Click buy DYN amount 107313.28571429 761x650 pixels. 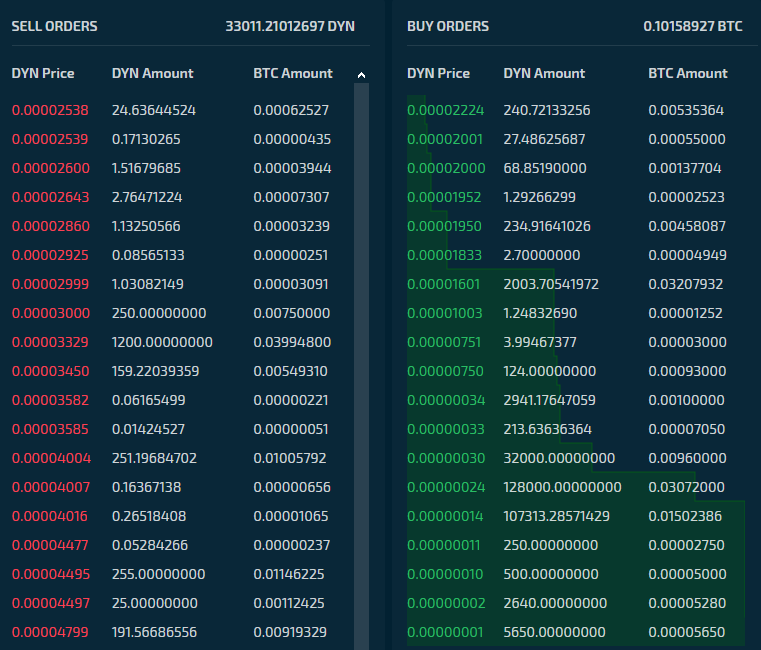point(557,516)
